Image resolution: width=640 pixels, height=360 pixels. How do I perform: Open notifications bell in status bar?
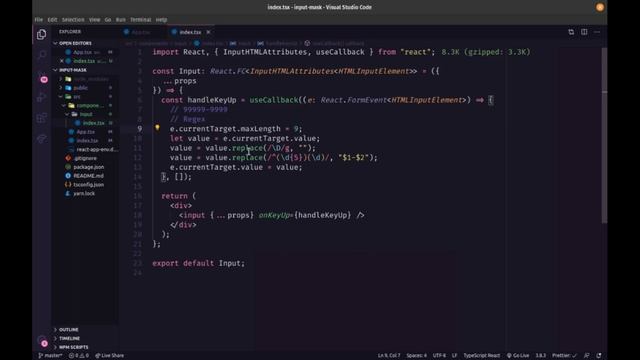[599, 356]
